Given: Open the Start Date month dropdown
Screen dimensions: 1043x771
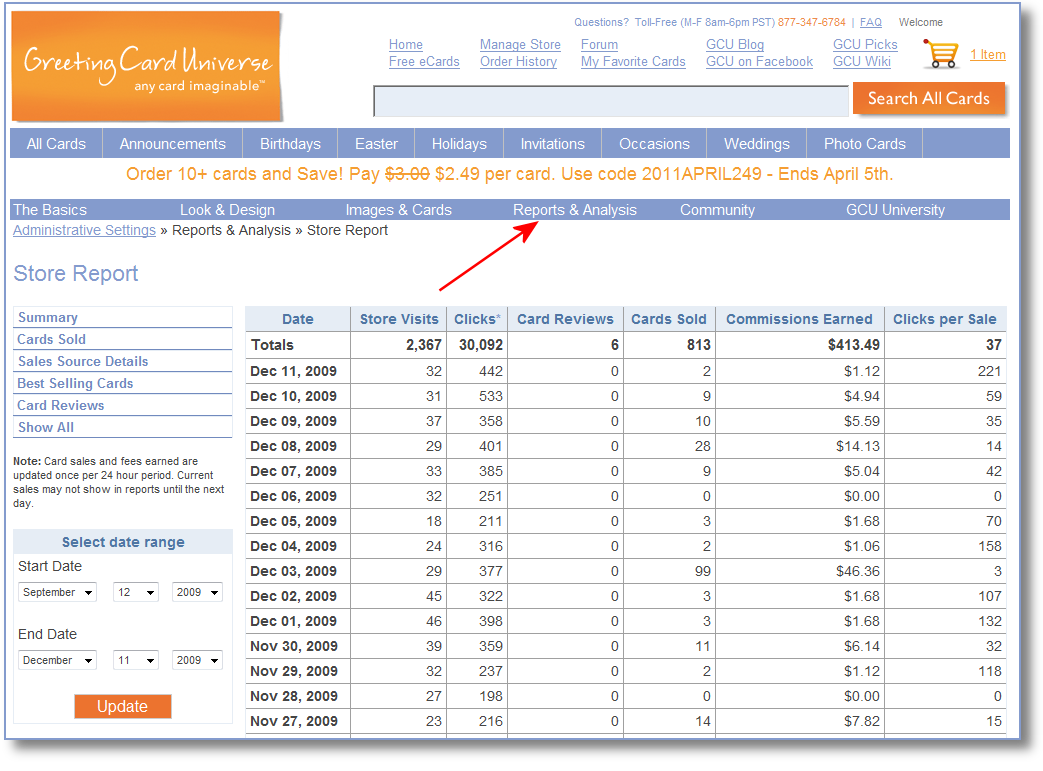Looking at the screenshot, I should [57, 592].
